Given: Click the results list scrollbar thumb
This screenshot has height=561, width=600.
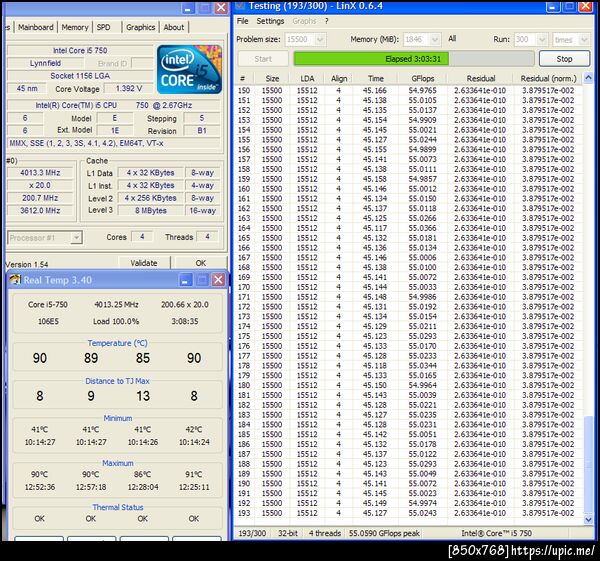Looking at the screenshot, I should [588, 465].
